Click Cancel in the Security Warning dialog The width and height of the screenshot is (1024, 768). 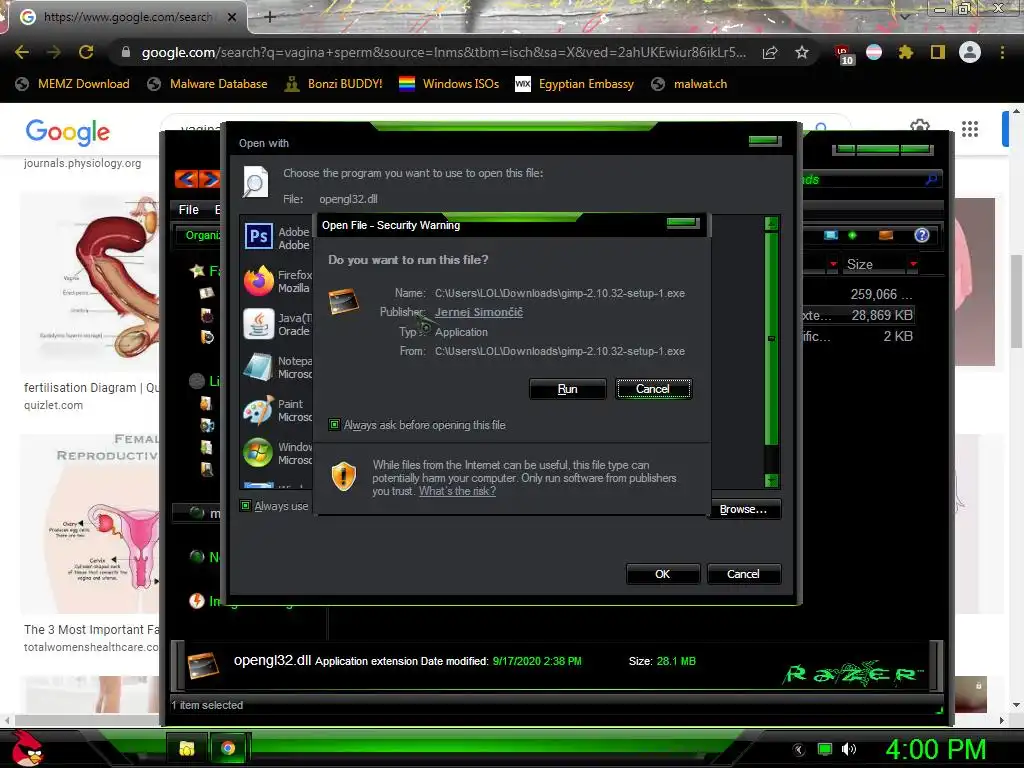[x=653, y=389]
